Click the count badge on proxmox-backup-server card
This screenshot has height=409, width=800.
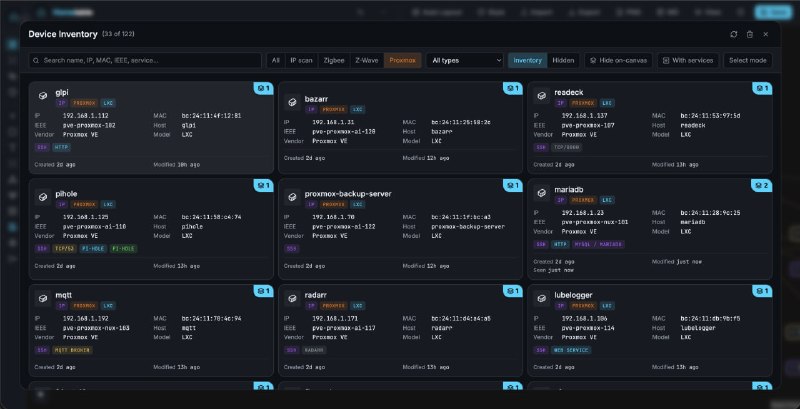pyautogui.click(x=513, y=185)
